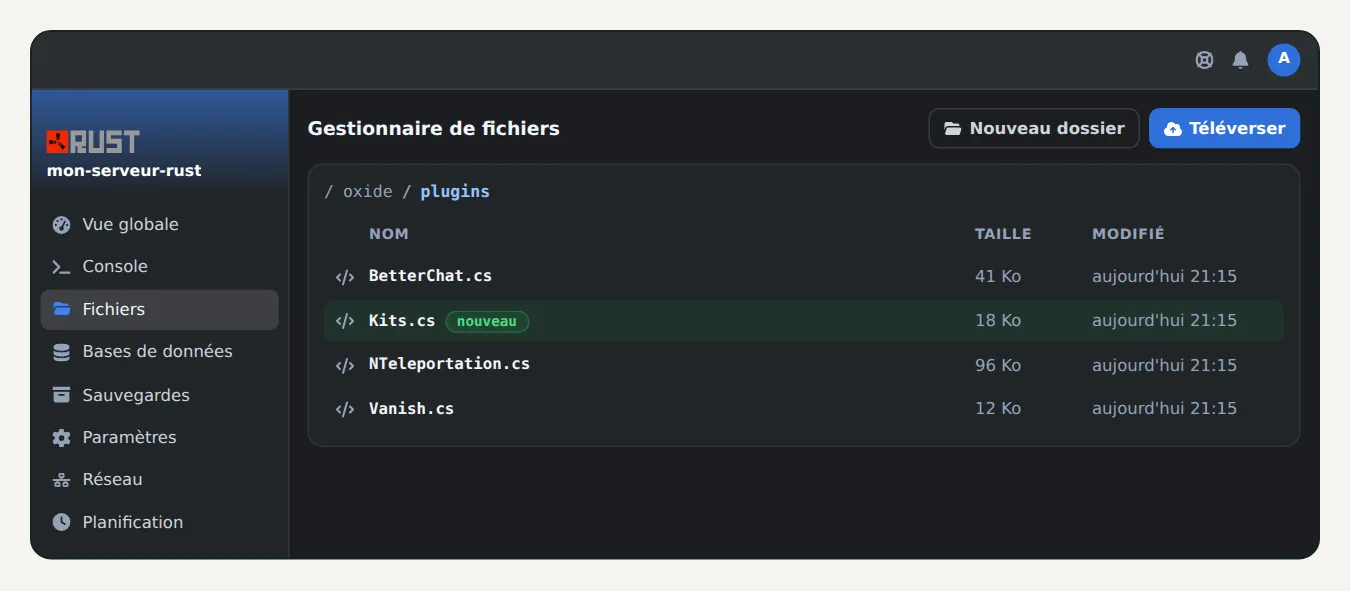1350x591 pixels.
Task: Open Réseau section
Action: 159,480
